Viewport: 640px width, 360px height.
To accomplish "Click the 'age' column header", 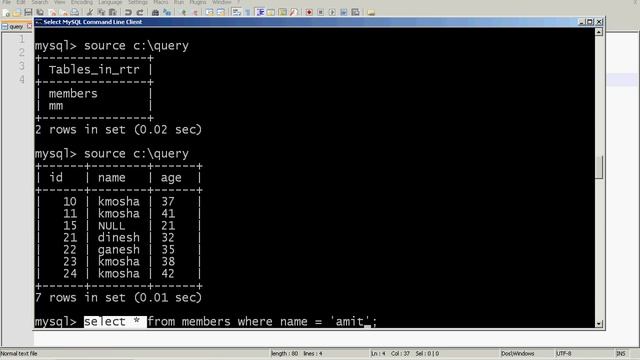I will [171, 178].
